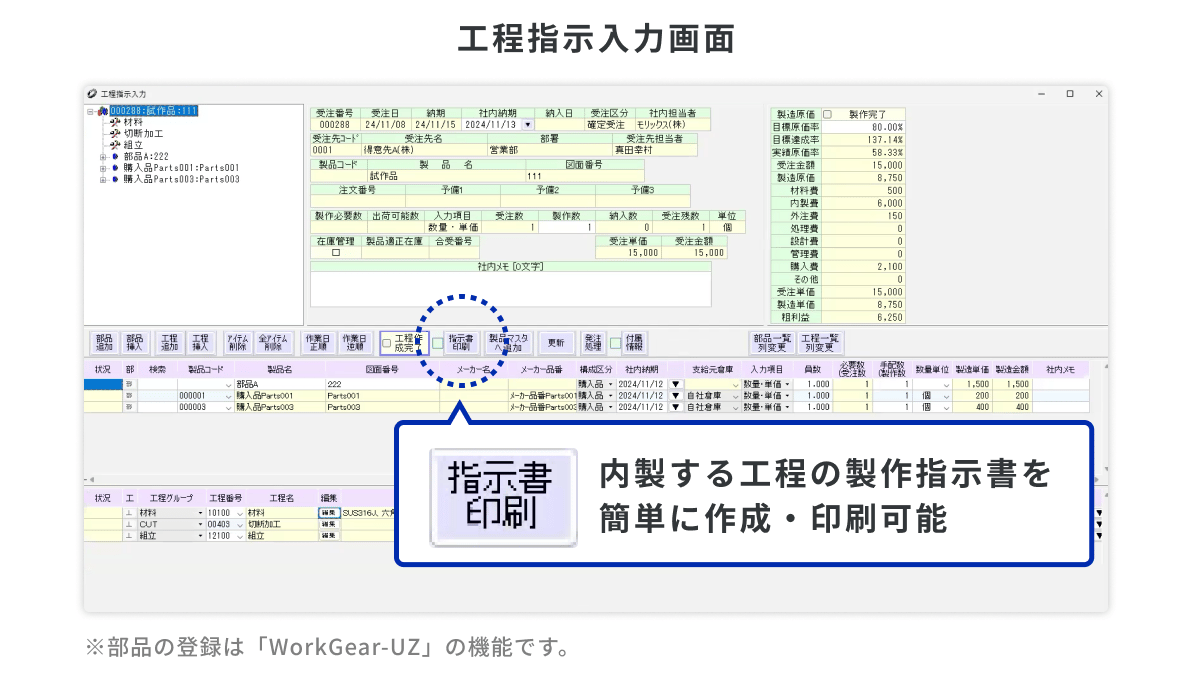Click the 更新 button
1192x683 pixels.
click(556, 343)
